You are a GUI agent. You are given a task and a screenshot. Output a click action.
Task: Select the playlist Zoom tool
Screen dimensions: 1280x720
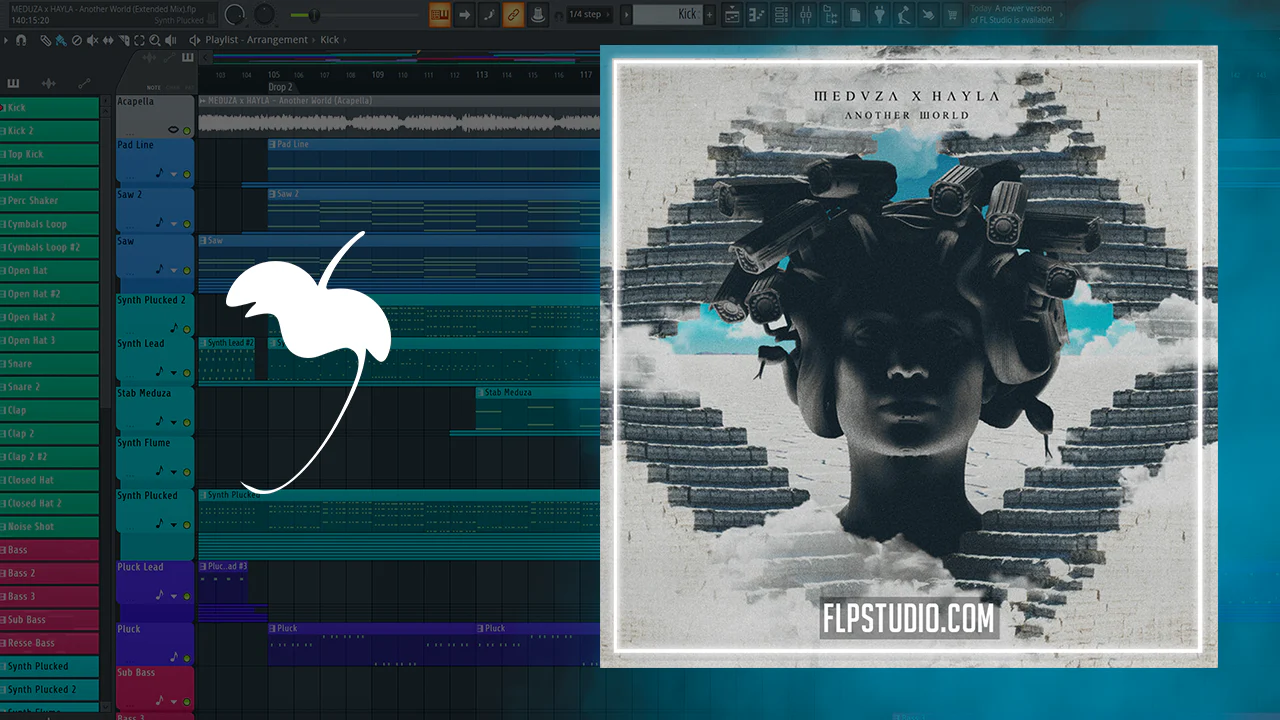coord(155,40)
